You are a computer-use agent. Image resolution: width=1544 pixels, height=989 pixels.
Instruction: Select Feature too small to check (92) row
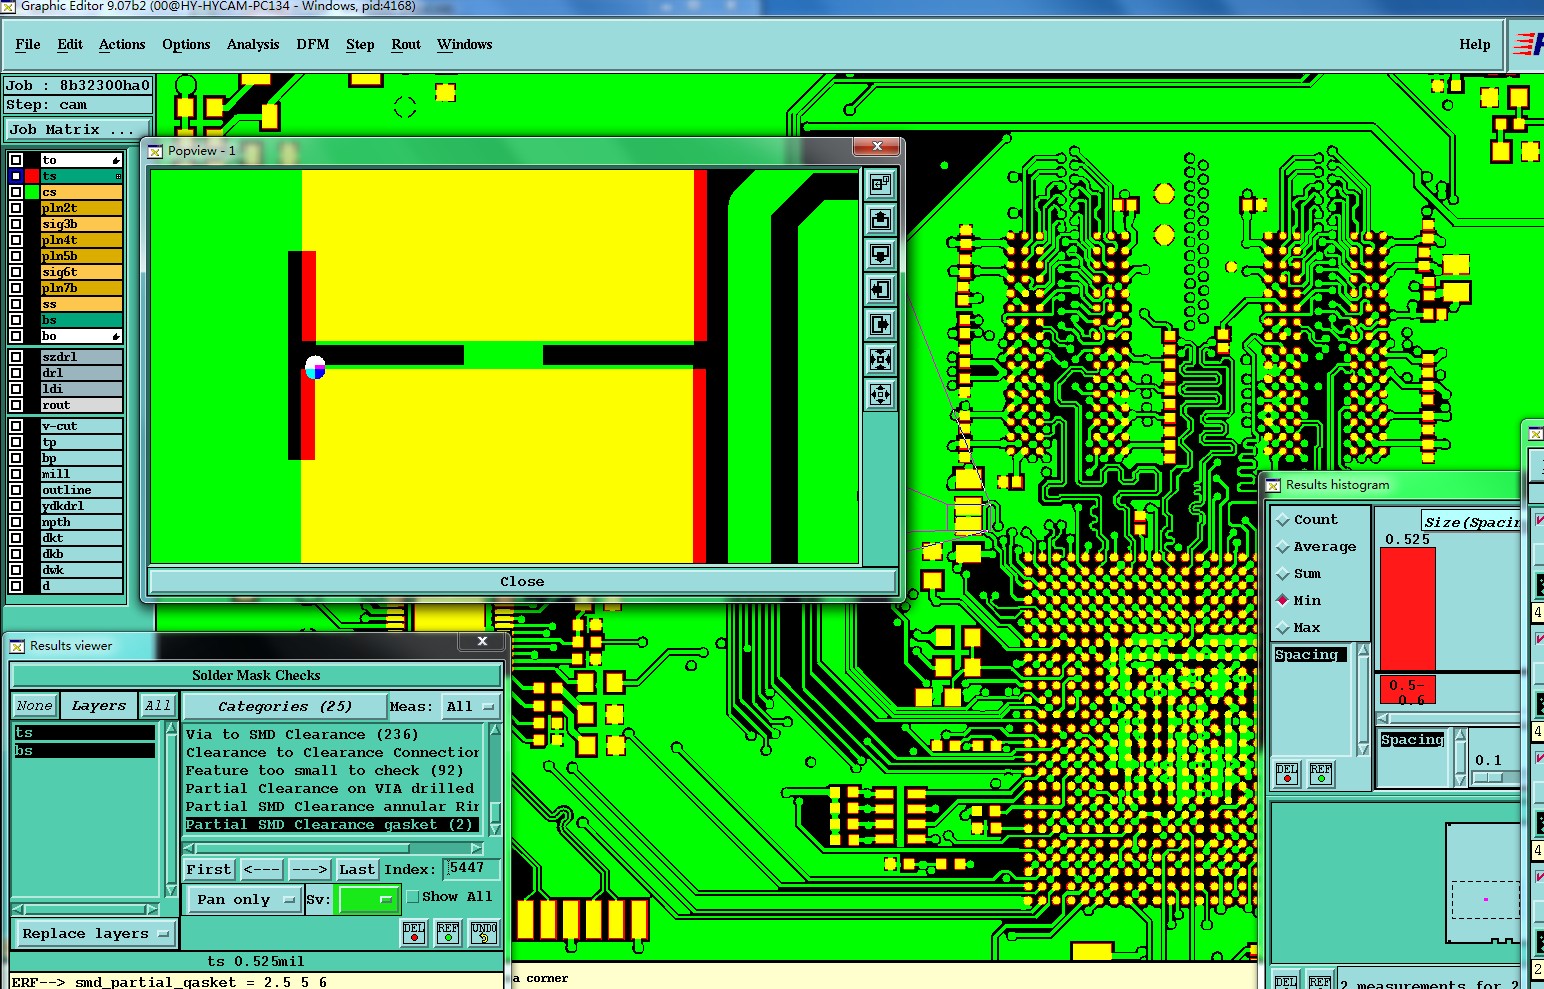[331, 770]
